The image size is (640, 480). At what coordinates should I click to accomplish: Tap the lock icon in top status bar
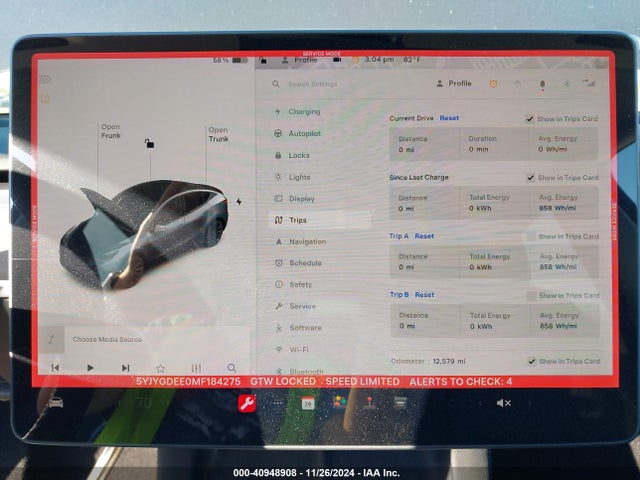coord(263,60)
